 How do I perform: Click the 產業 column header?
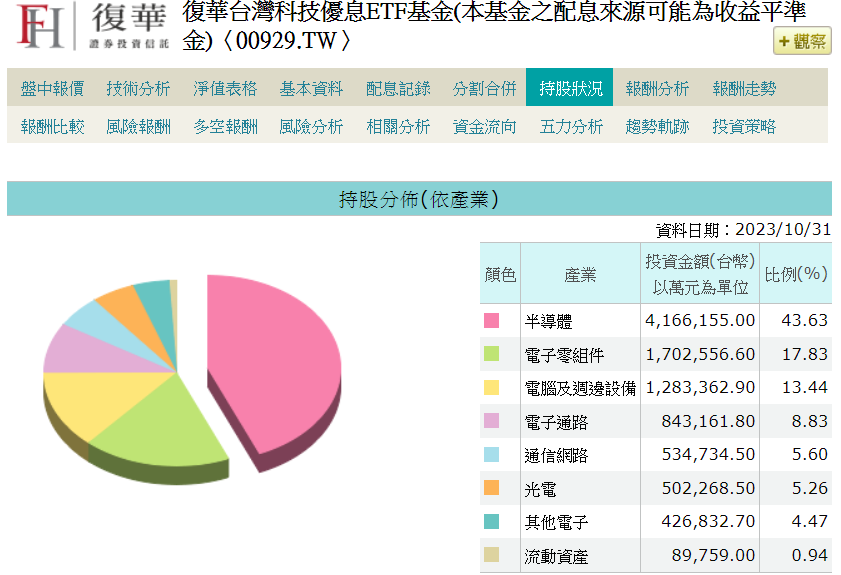pyautogui.click(x=580, y=275)
